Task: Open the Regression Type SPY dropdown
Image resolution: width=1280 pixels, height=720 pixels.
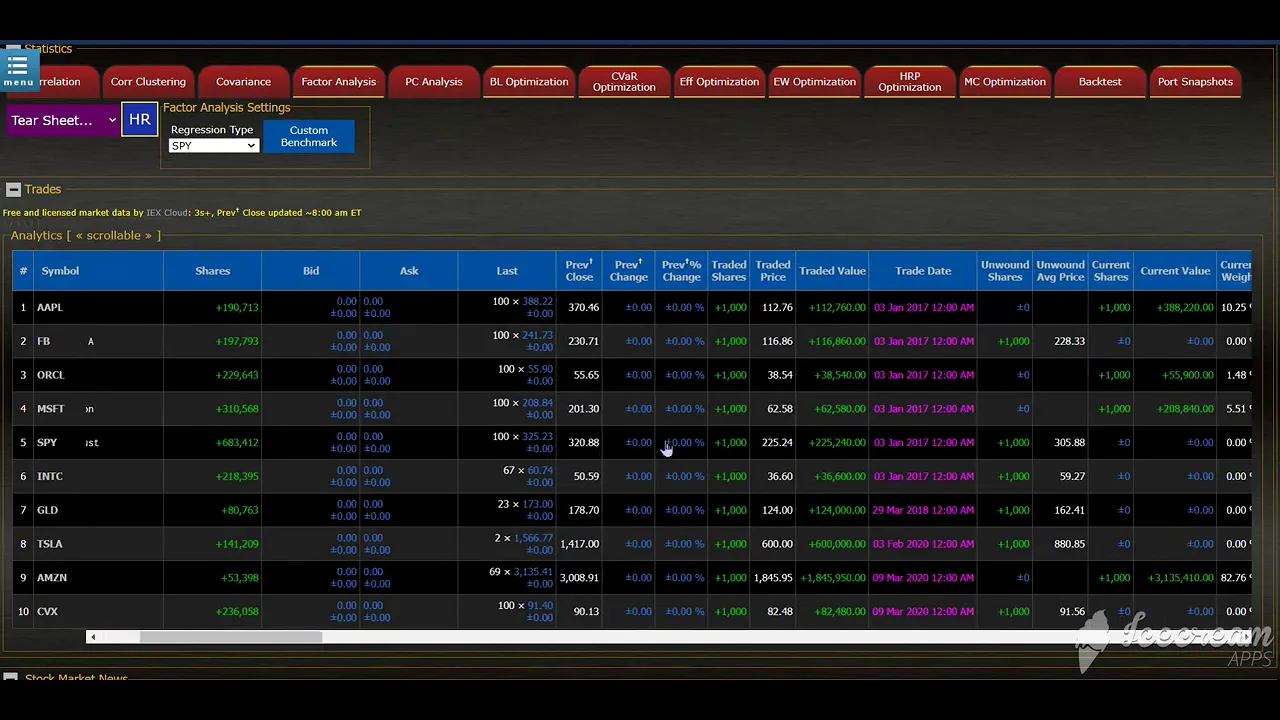Action: point(214,146)
